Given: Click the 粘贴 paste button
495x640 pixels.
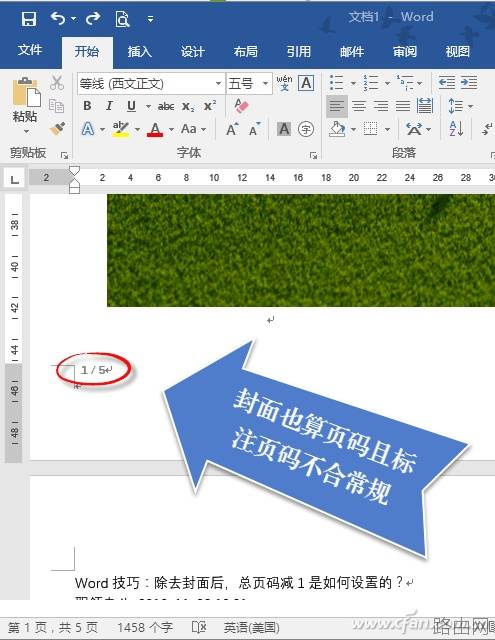Looking at the screenshot, I should tap(25, 100).
